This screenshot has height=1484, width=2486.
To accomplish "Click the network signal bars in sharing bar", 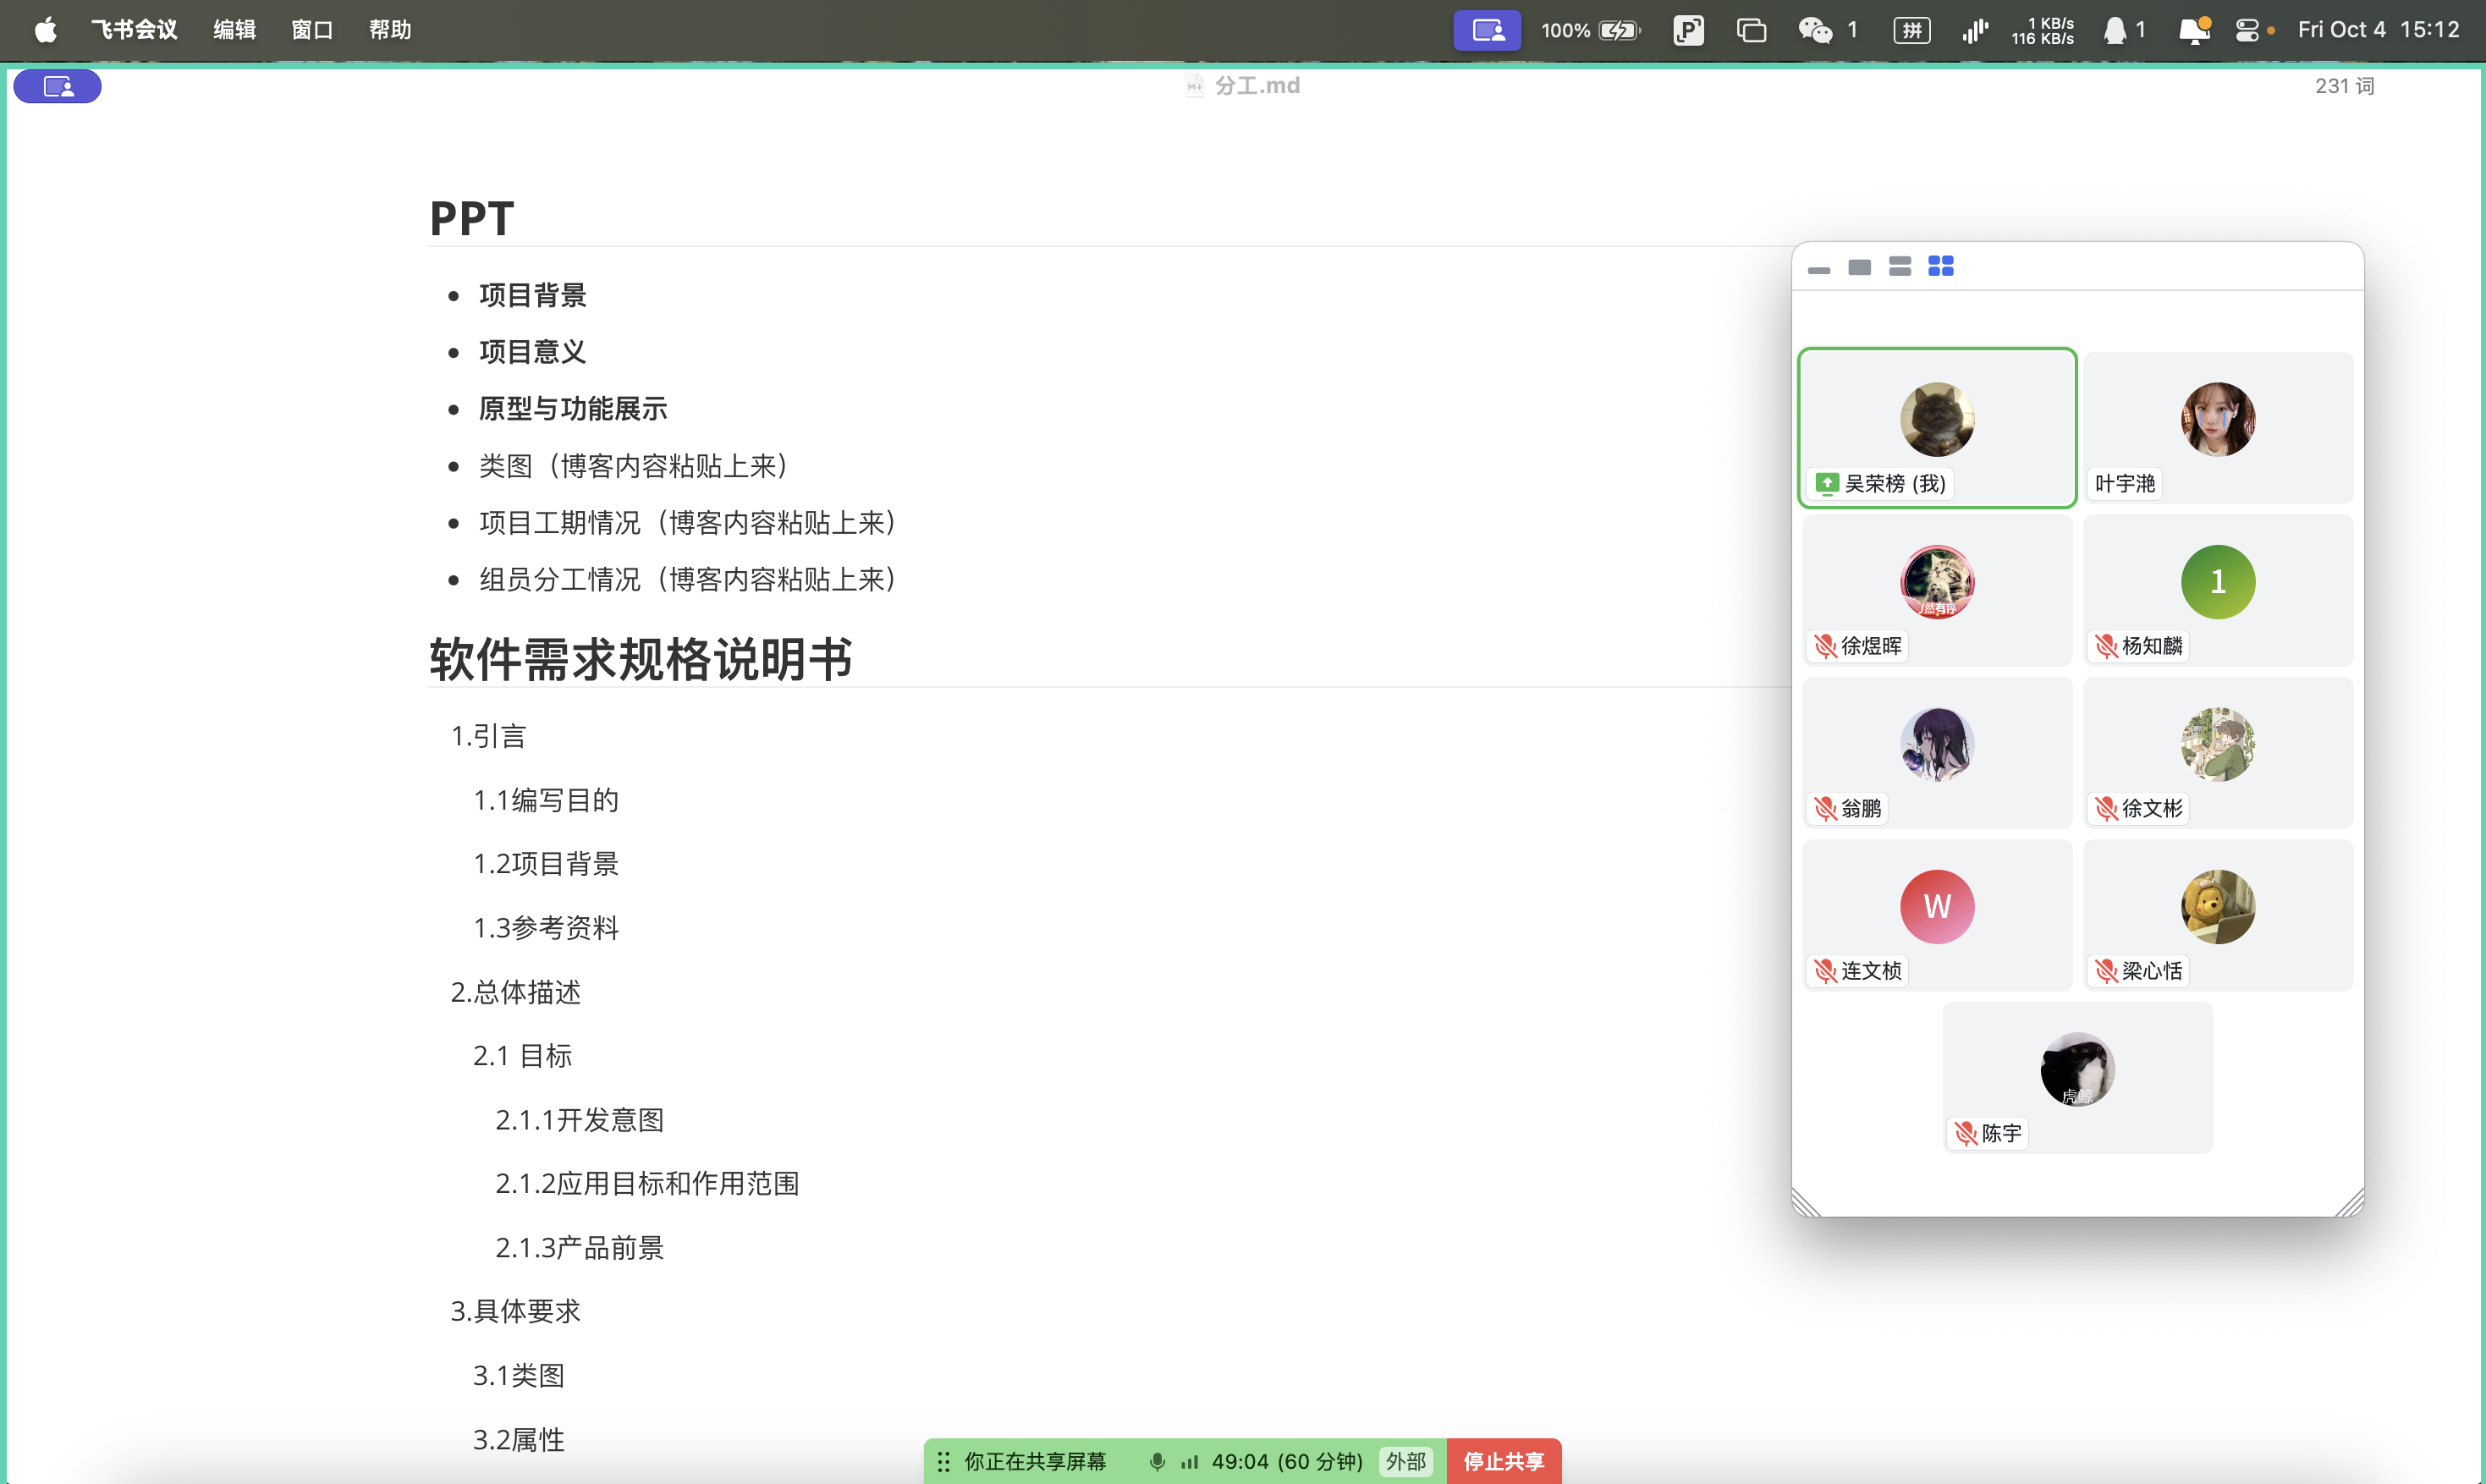I will coord(1189,1461).
